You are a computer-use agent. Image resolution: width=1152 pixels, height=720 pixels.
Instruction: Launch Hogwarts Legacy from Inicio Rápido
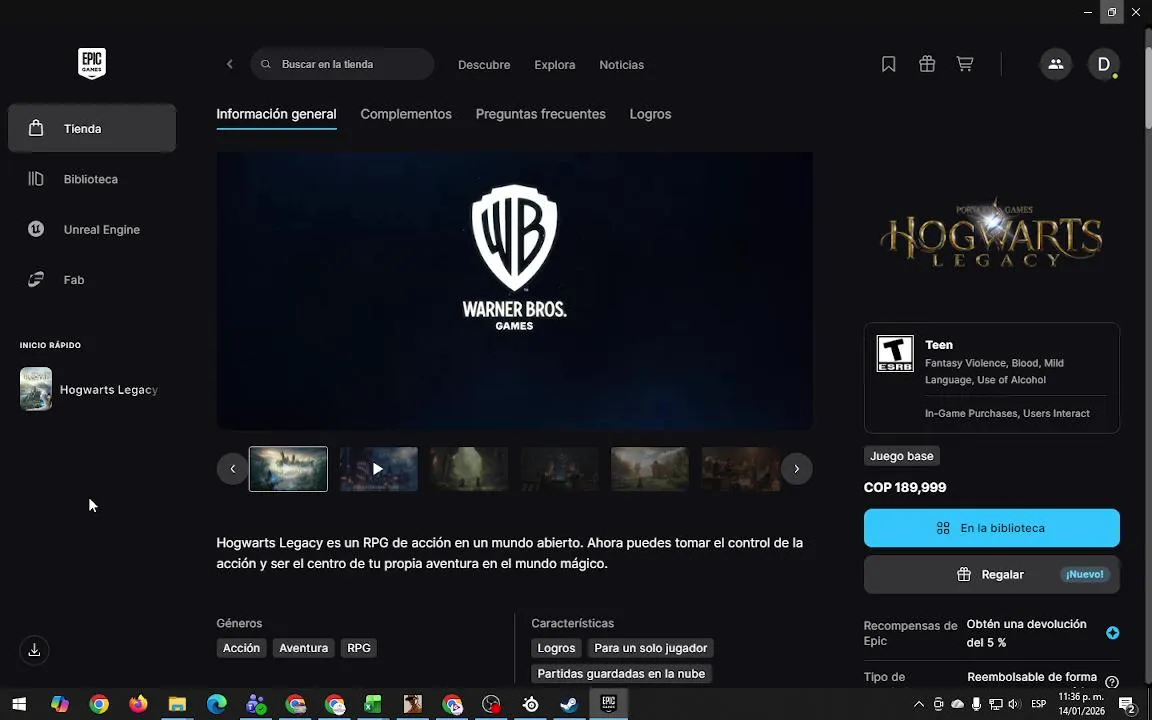(90, 389)
